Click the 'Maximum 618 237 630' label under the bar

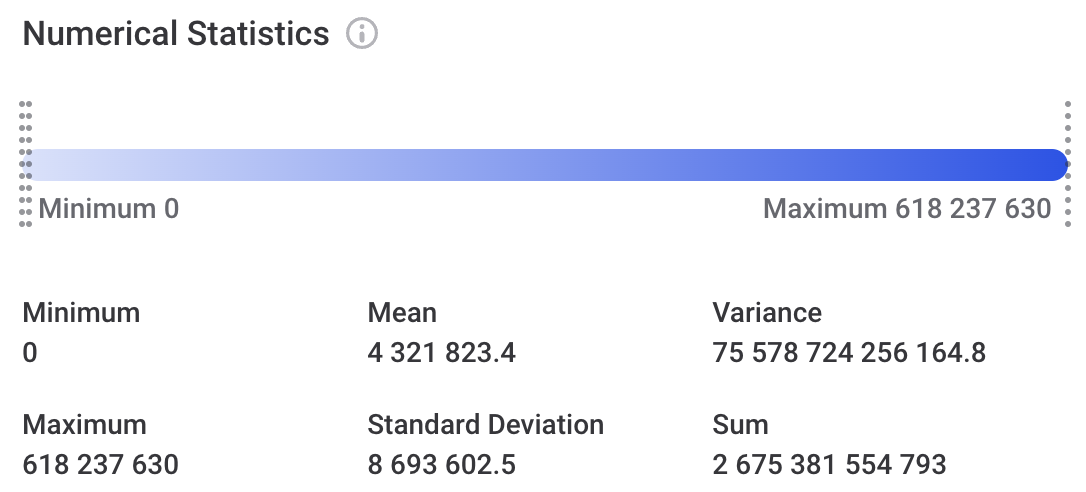tap(907, 209)
